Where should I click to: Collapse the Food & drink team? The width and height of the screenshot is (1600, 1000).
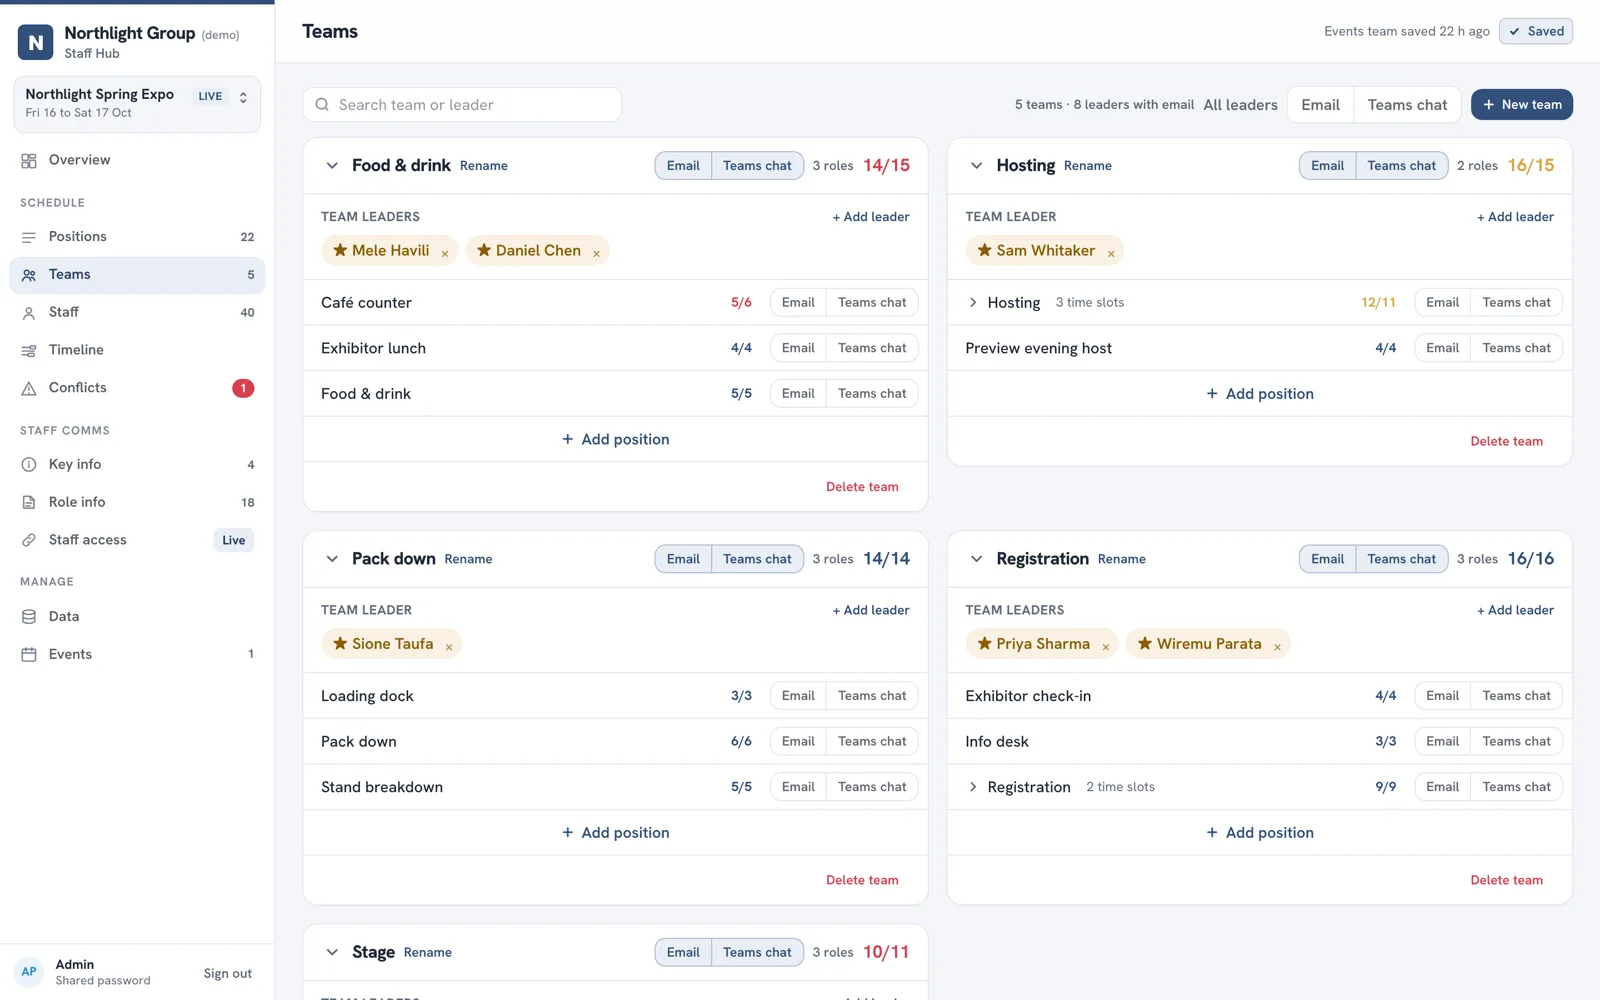[332, 166]
